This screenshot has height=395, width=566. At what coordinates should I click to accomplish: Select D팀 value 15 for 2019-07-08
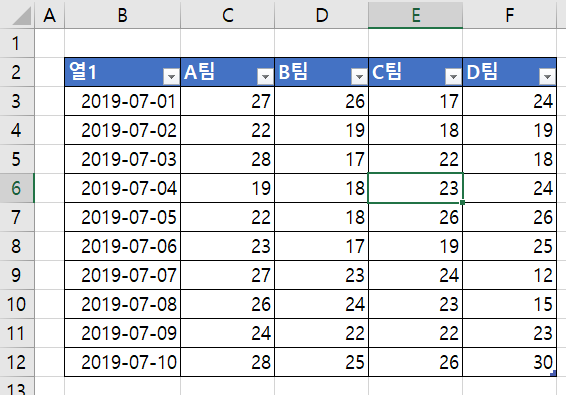tap(509, 304)
